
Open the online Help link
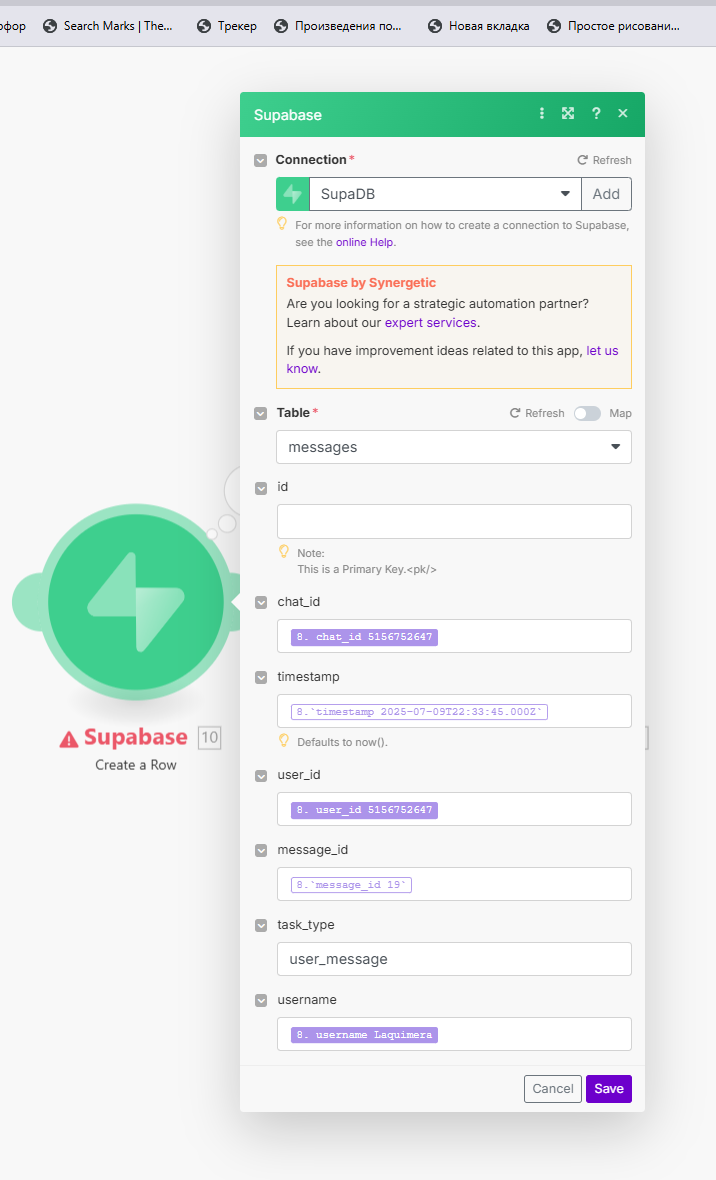point(365,242)
